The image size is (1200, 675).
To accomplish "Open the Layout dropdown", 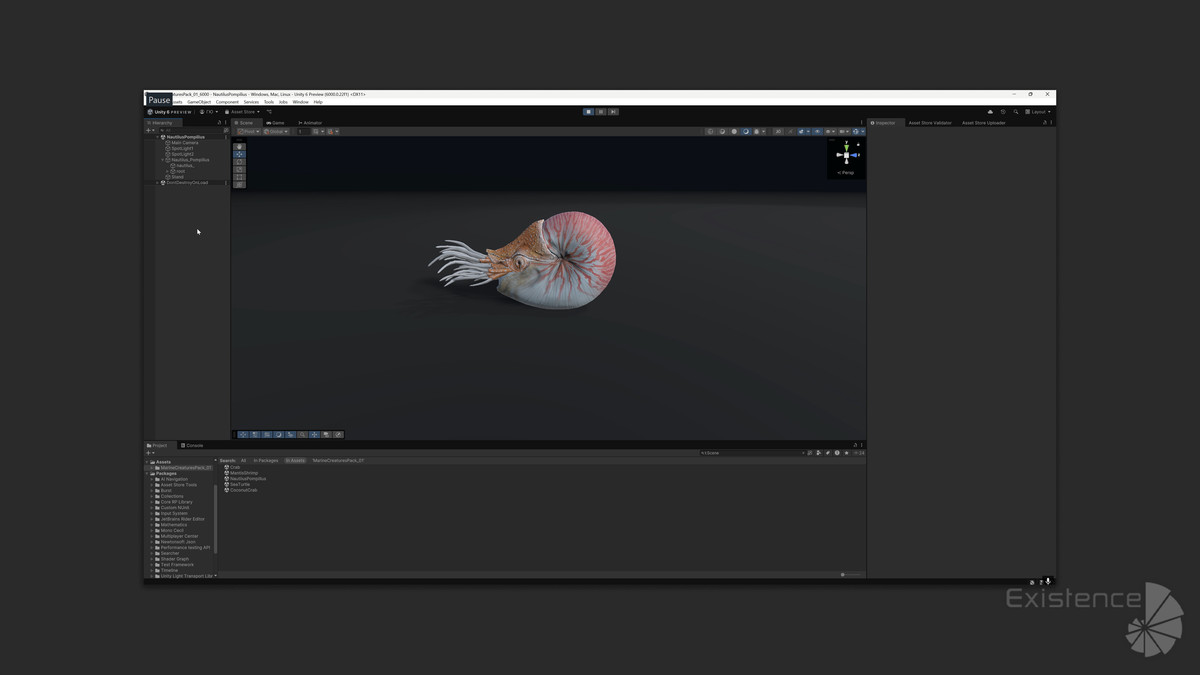I will tap(1038, 112).
